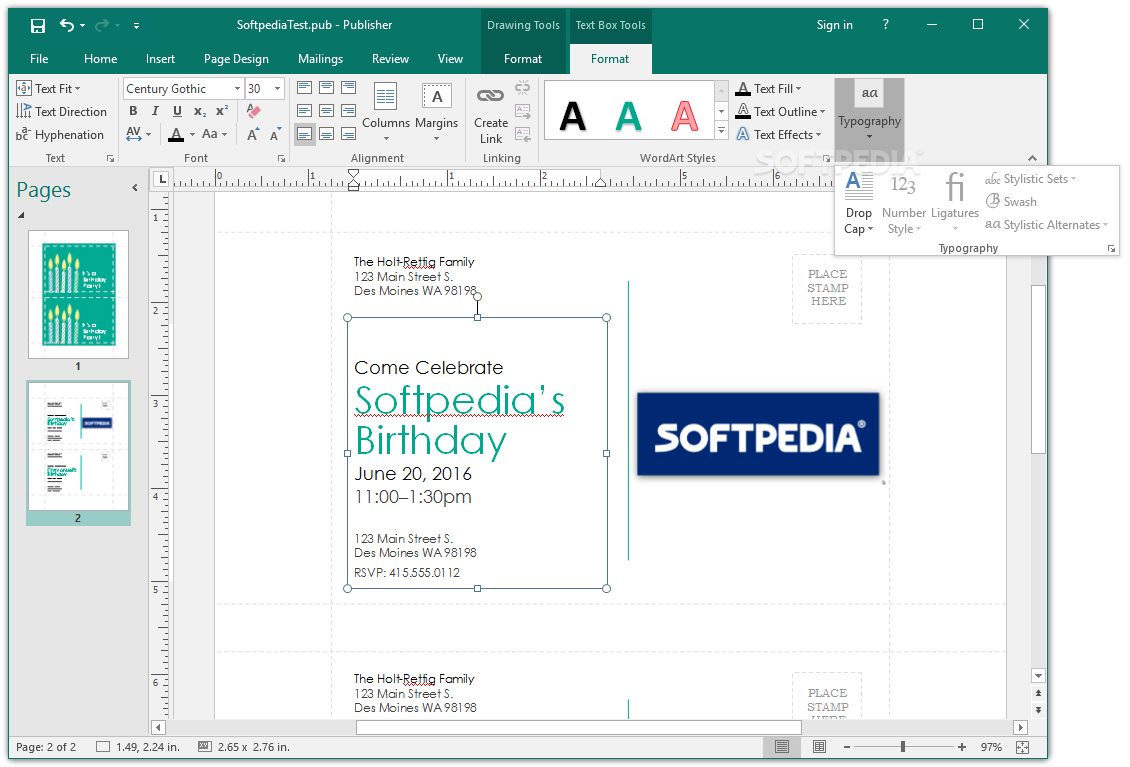Screen dimensions: 1130x767
Task: Open Ligatures menu
Action: [955, 203]
